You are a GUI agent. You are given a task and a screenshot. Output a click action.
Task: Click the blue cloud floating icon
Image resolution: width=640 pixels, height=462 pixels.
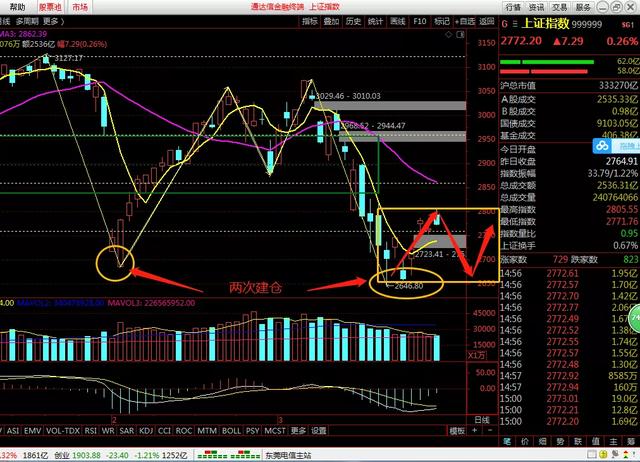point(602,146)
